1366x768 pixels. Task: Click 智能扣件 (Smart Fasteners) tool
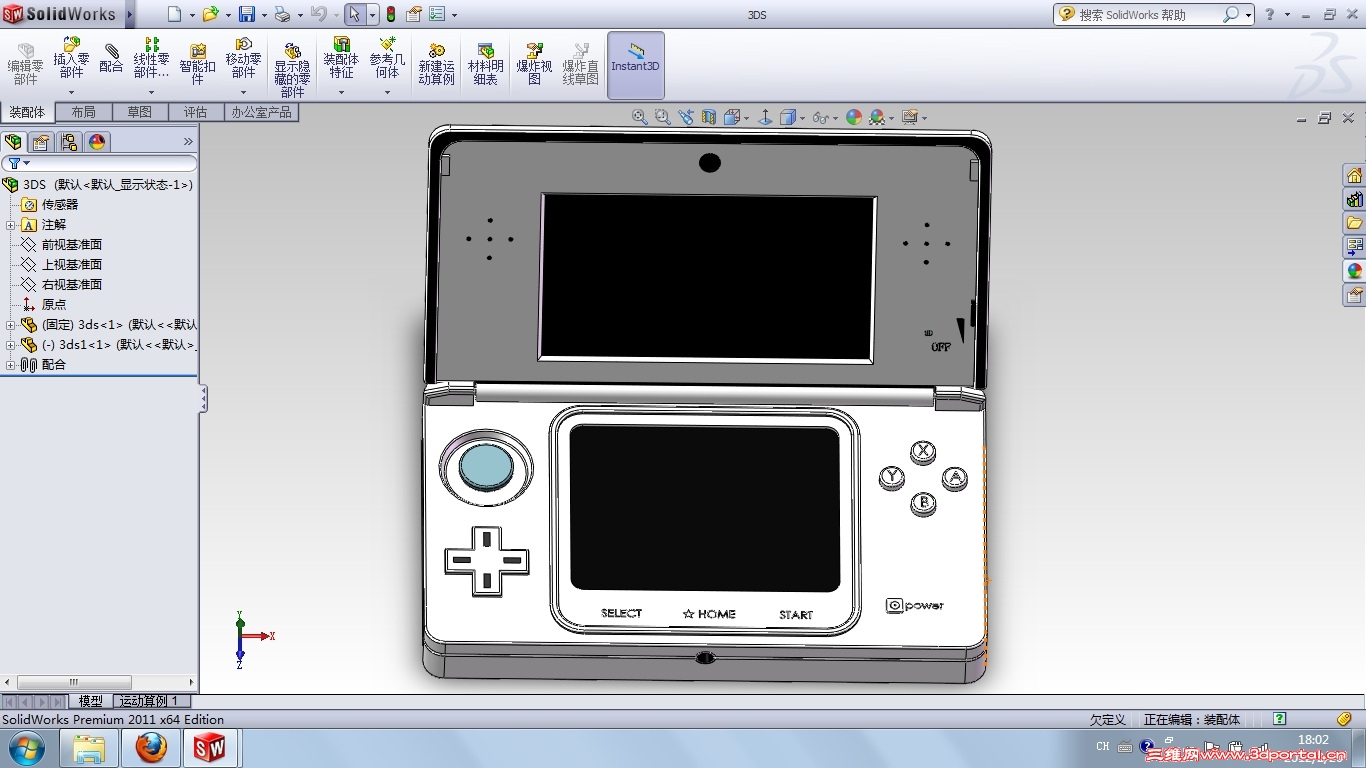(198, 64)
